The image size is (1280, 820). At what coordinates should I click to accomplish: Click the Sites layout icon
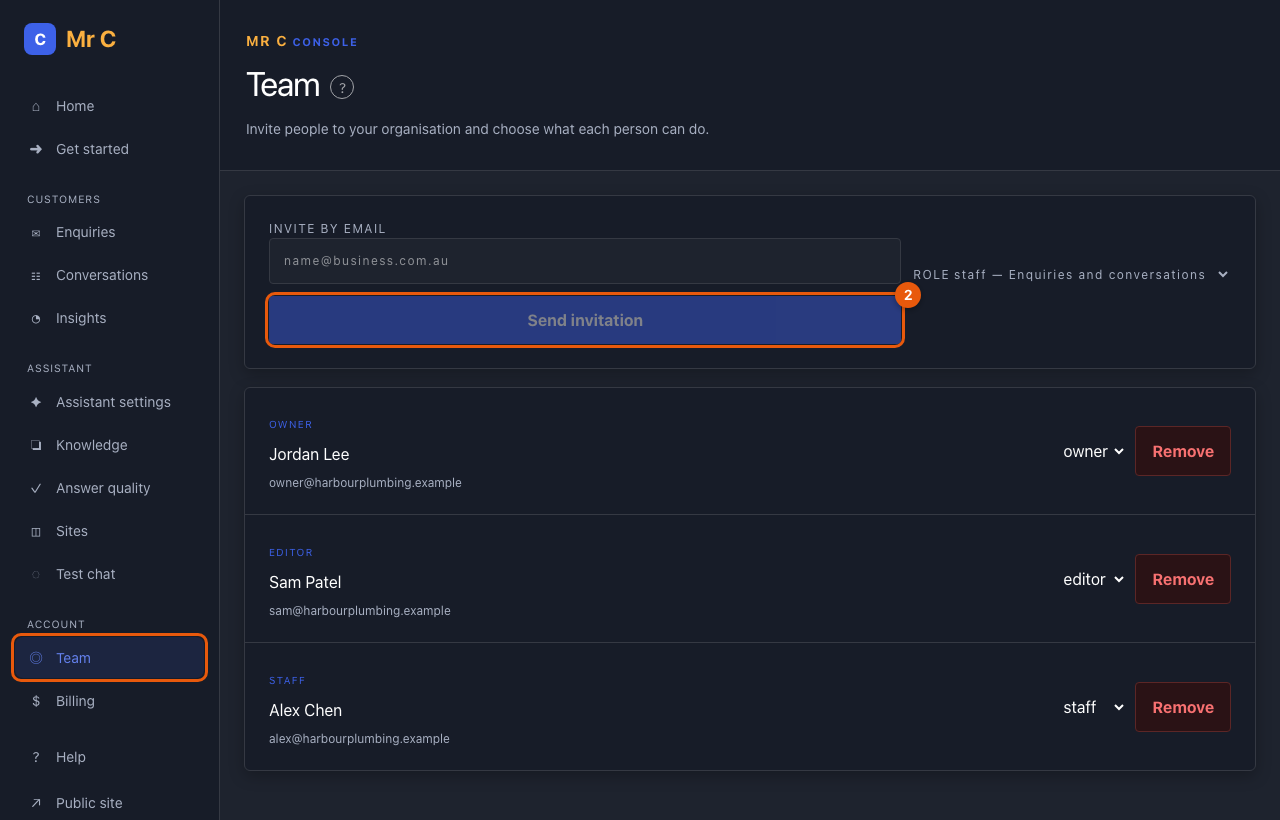(x=36, y=531)
